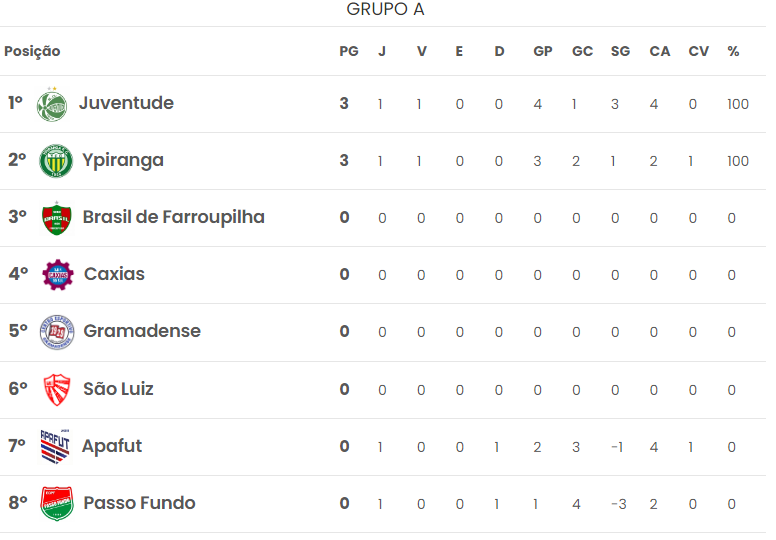Click the Passo Fundo team badge
The image size is (776, 540).
click(x=57, y=503)
